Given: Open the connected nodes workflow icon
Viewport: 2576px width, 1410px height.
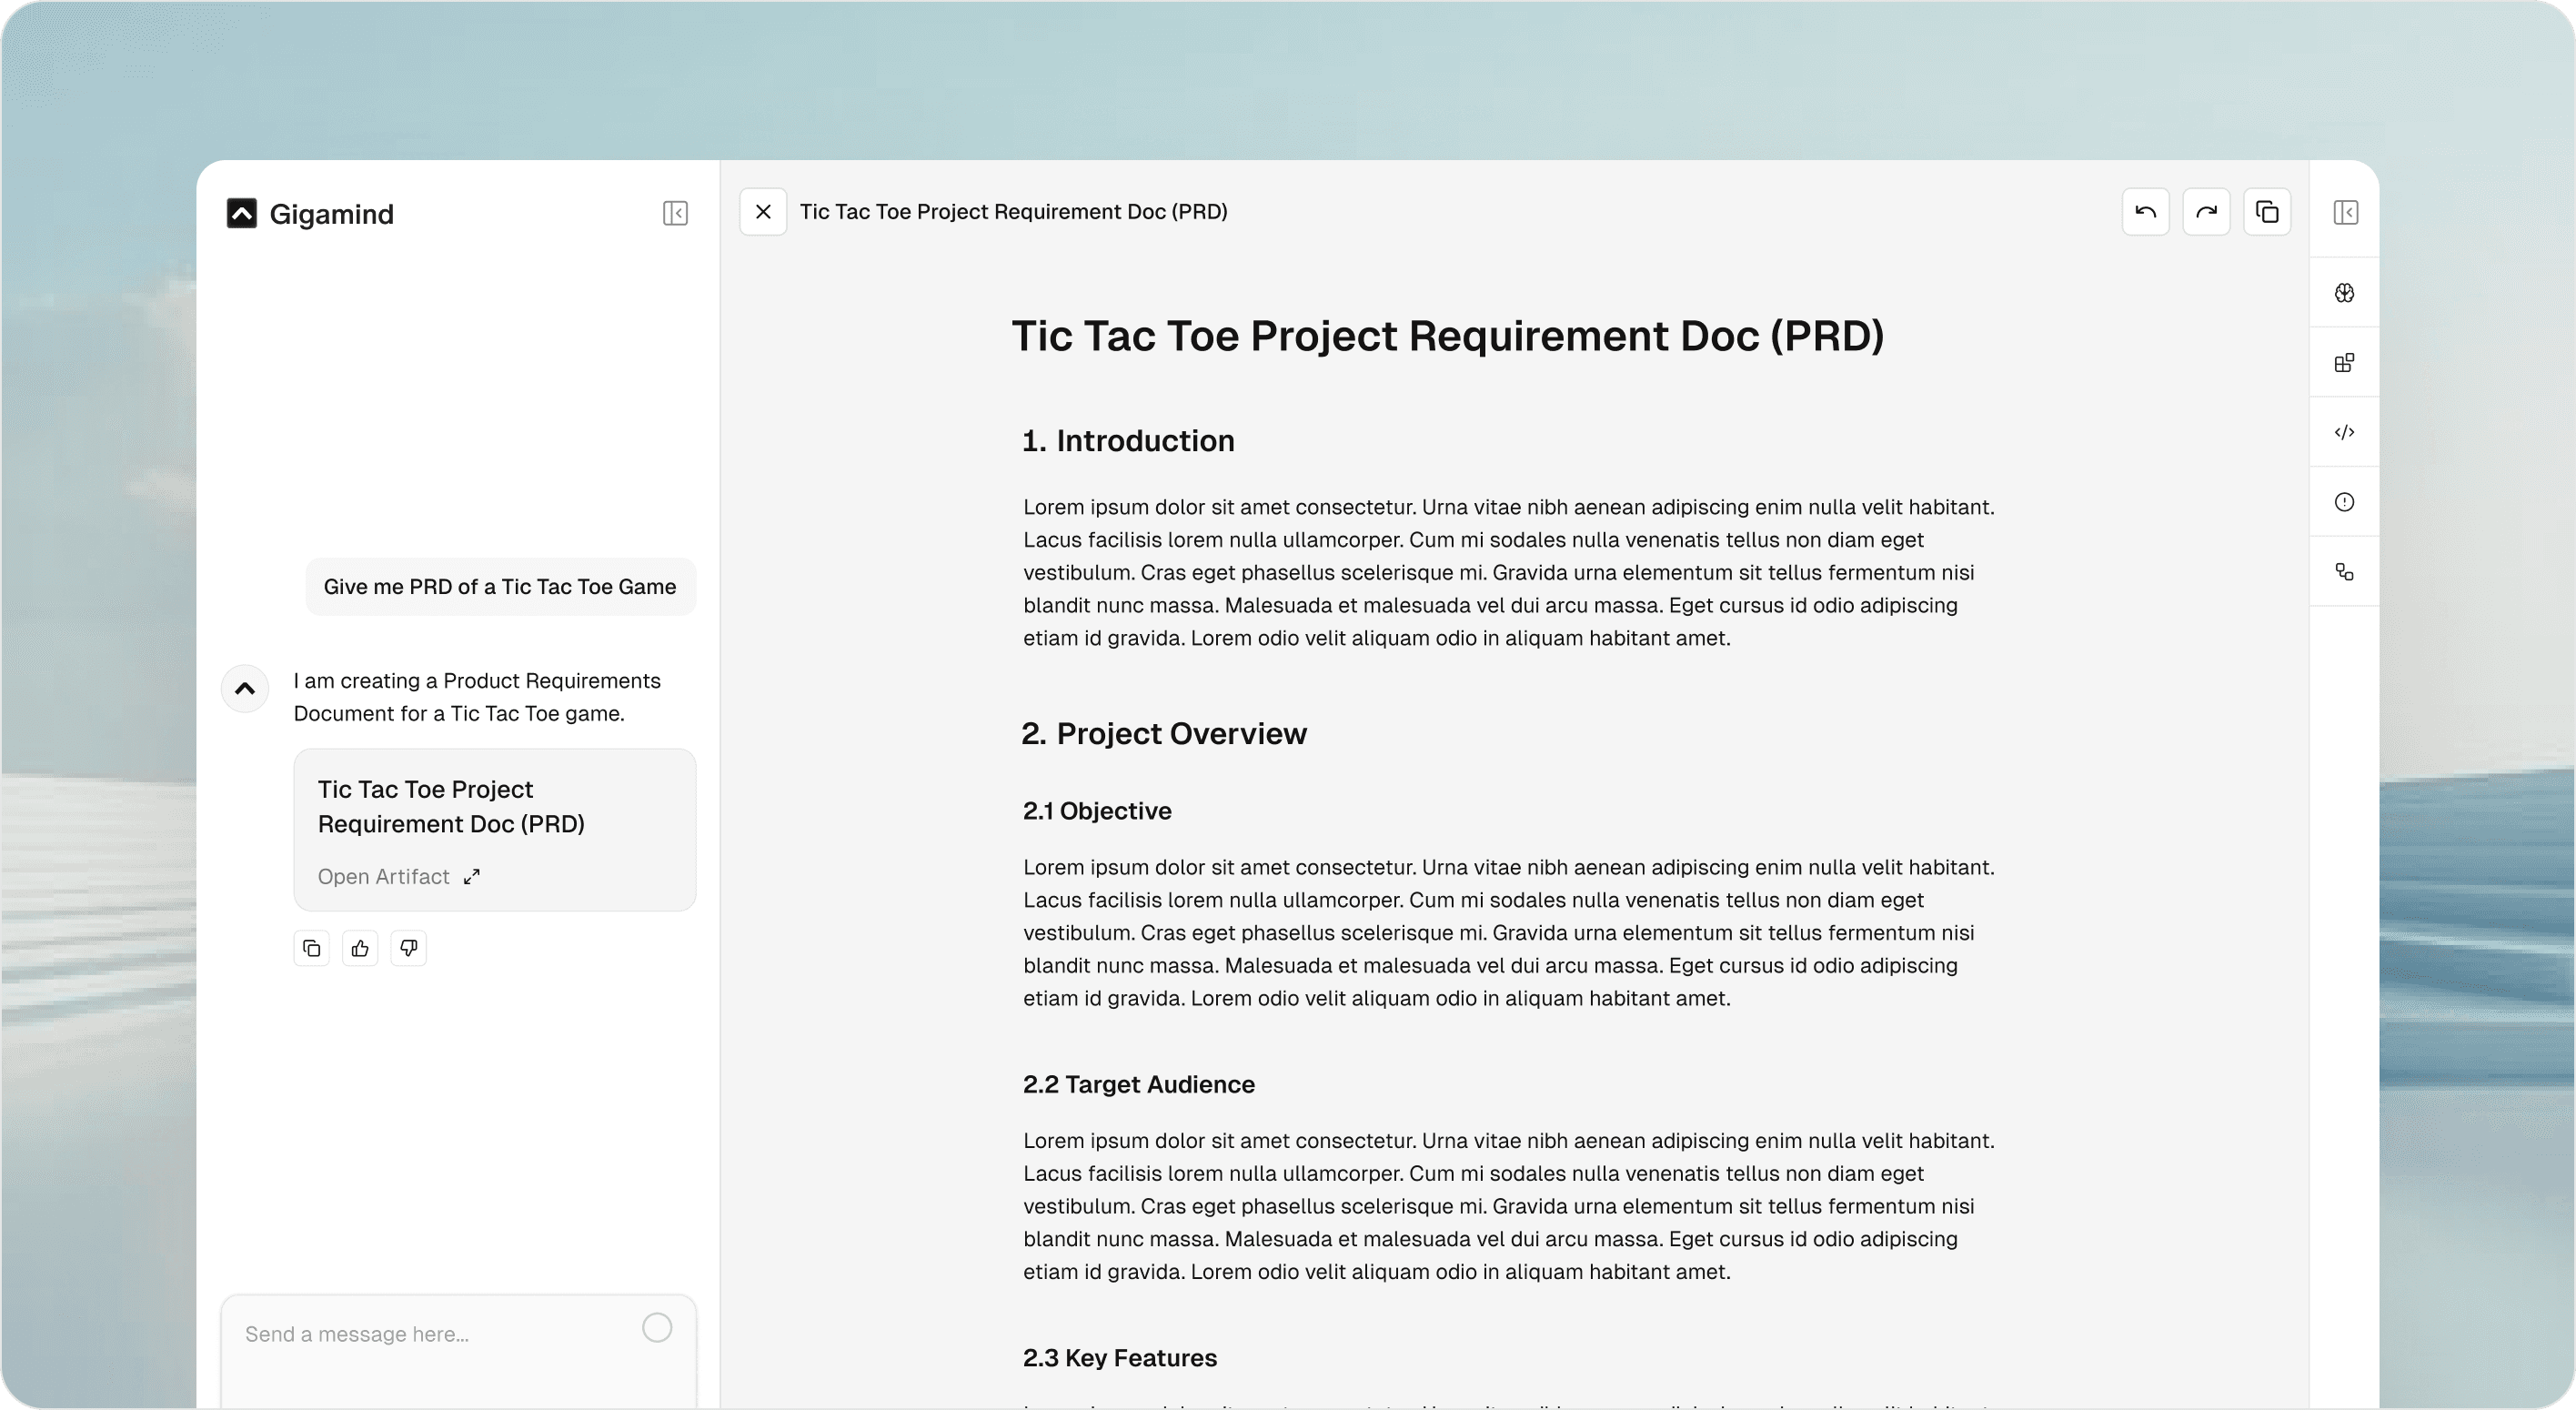Looking at the screenshot, I should pos(2344,572).
